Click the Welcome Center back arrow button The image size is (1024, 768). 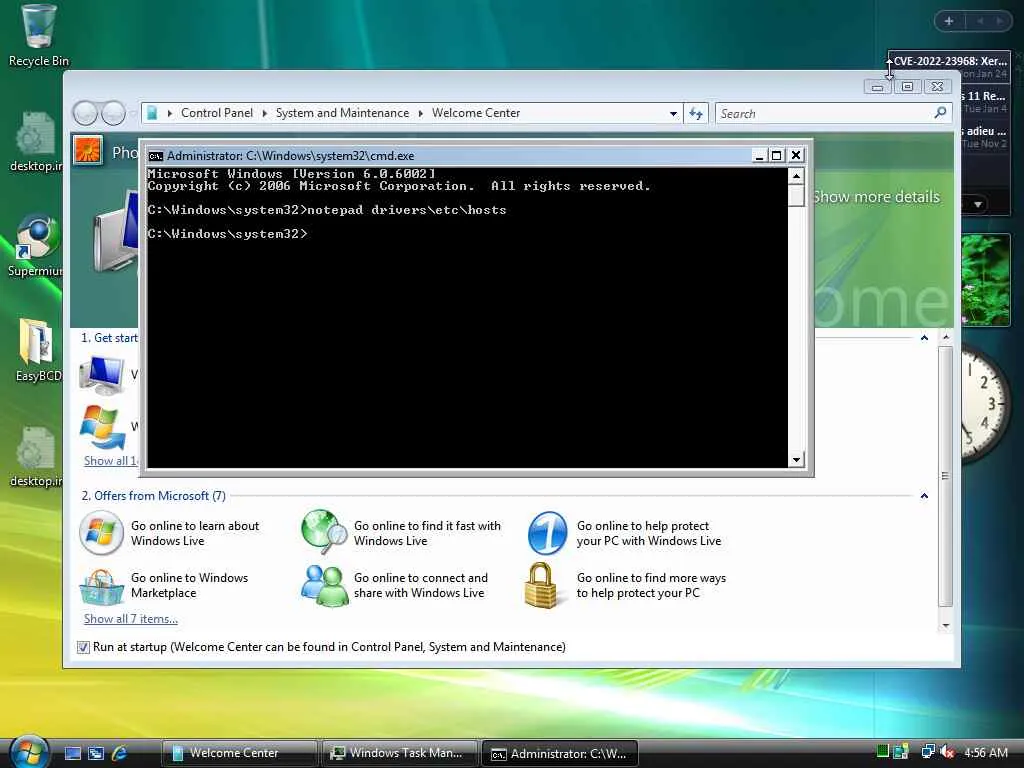pyautogui.click(x=86, y=113)
